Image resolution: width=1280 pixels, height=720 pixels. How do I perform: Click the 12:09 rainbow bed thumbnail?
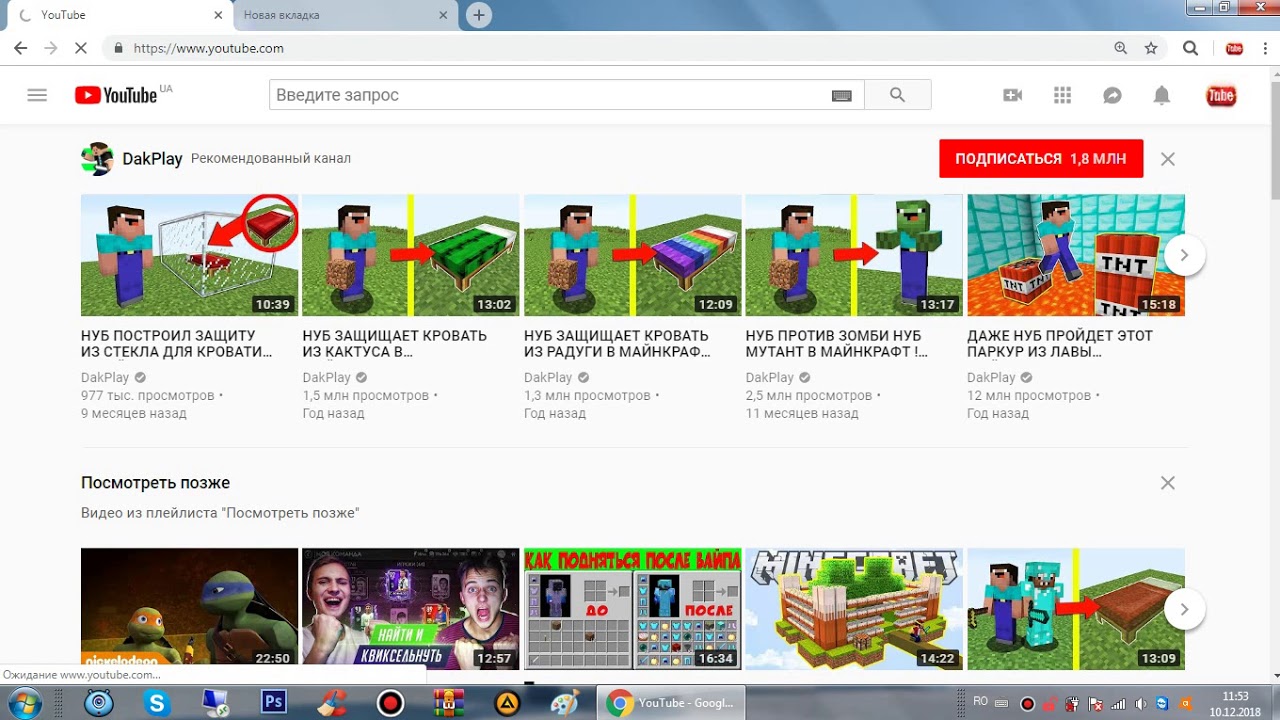633,255
